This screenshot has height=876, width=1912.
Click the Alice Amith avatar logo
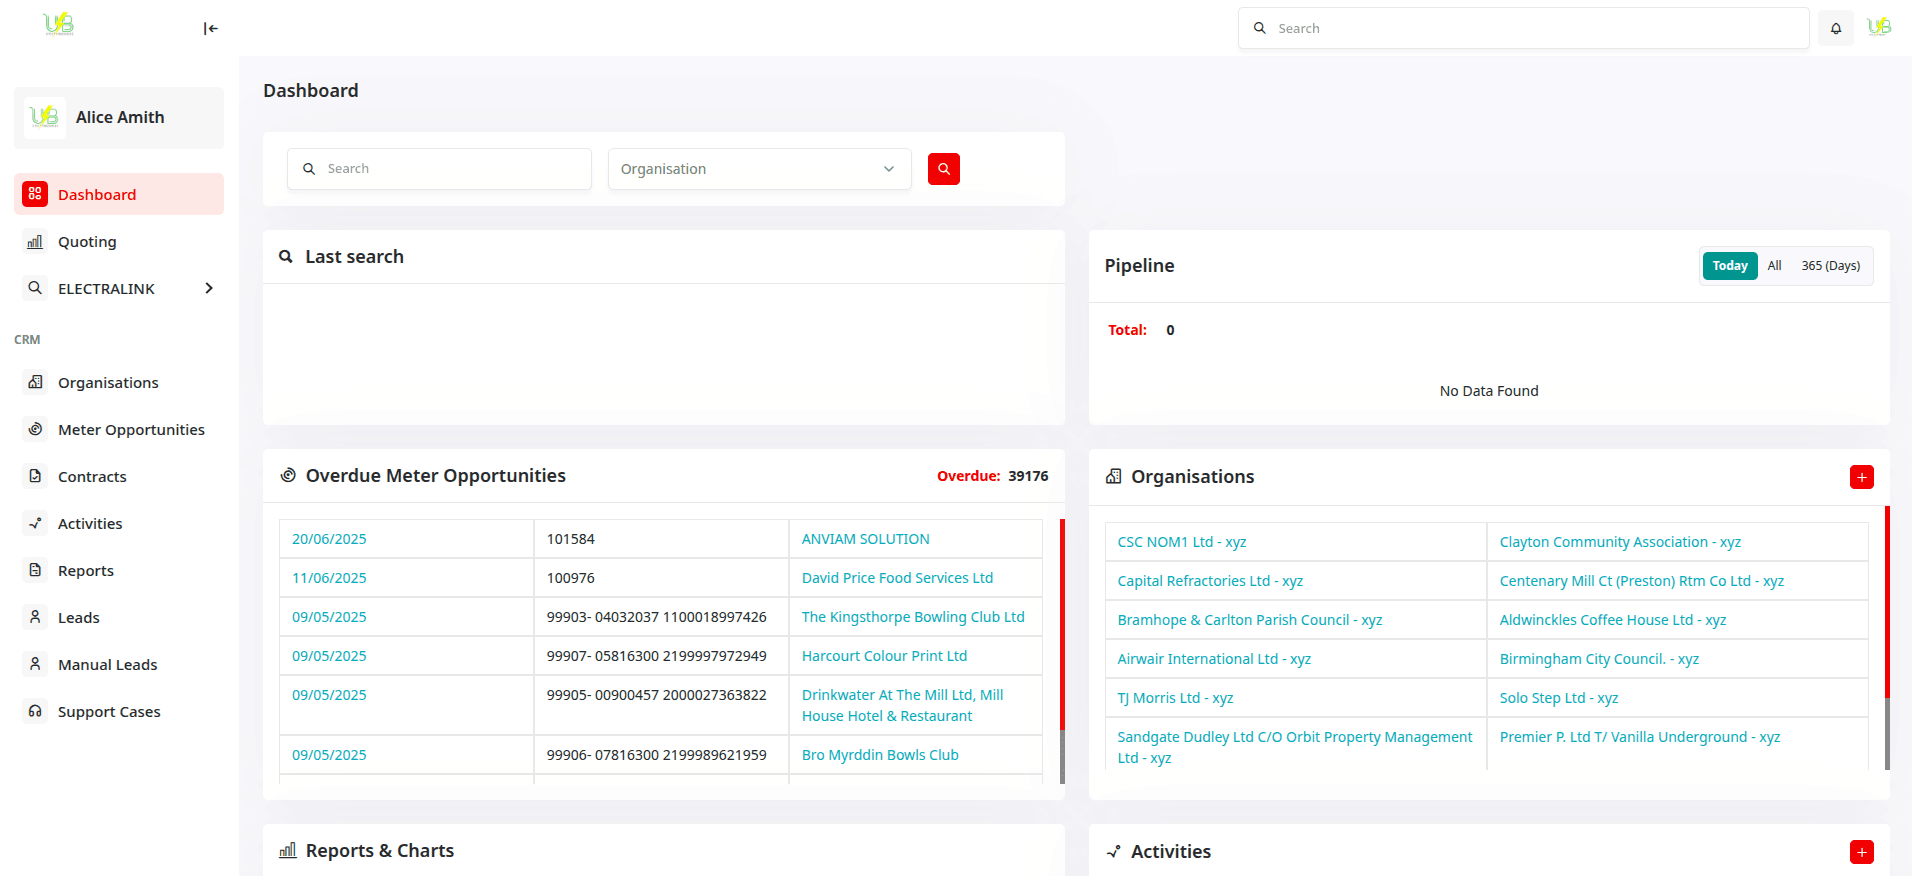point(45,117)
